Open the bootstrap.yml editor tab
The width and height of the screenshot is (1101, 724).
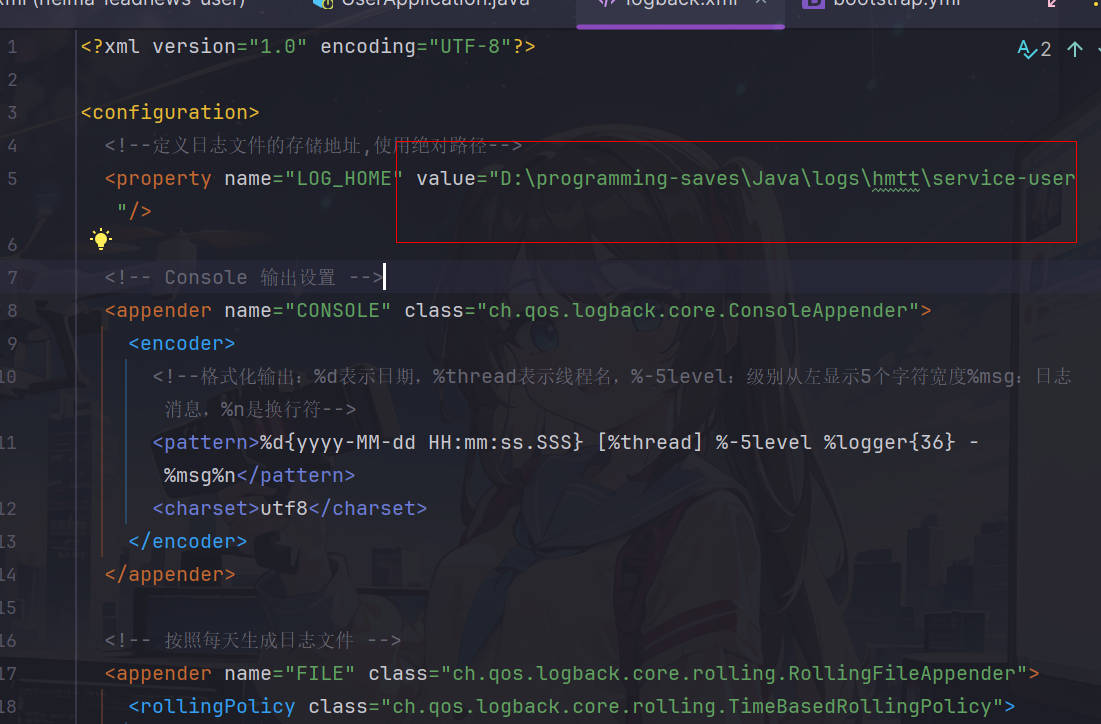pos(882,4)
